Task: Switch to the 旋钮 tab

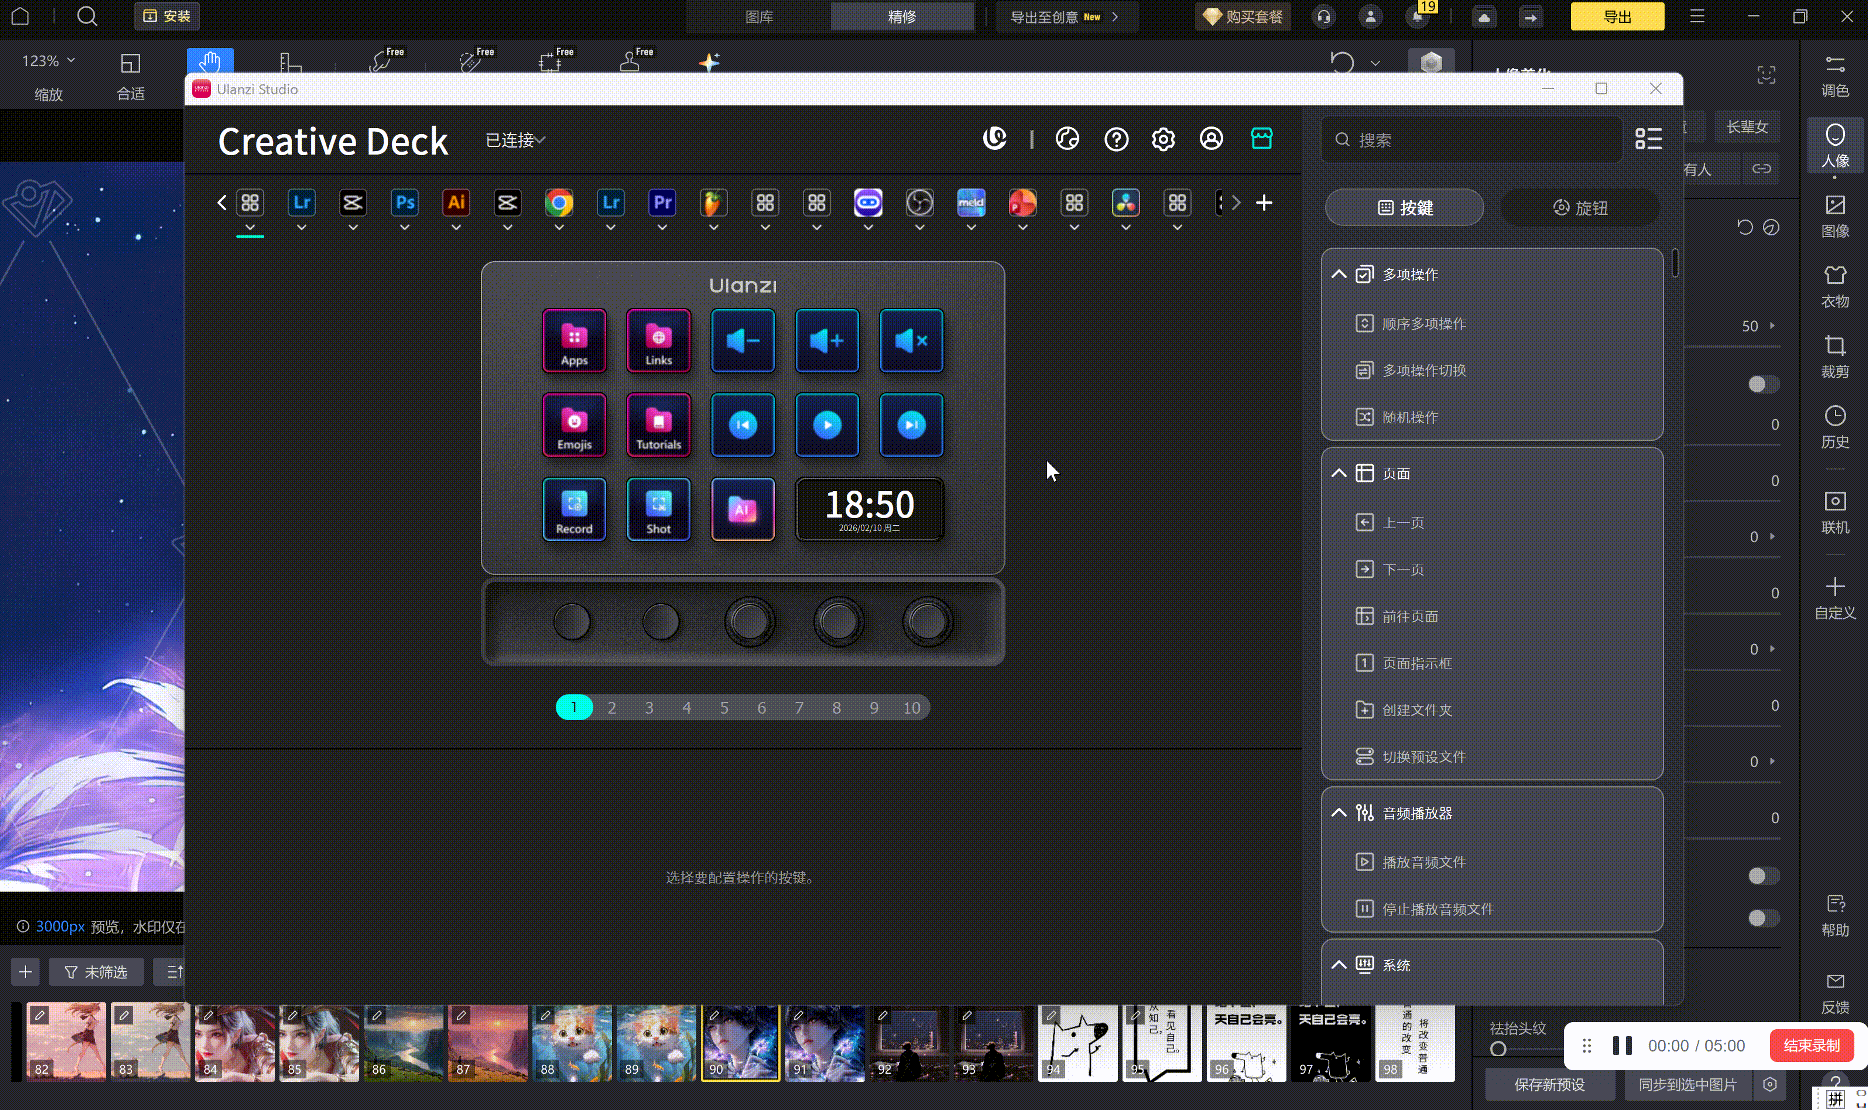Action: point(1580,208)
